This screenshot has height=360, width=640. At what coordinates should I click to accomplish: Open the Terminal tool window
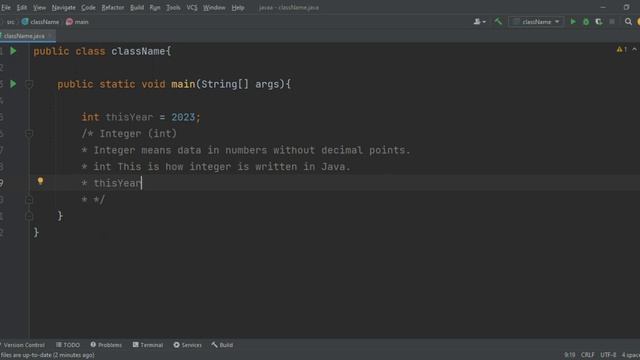tap(148, 345)
